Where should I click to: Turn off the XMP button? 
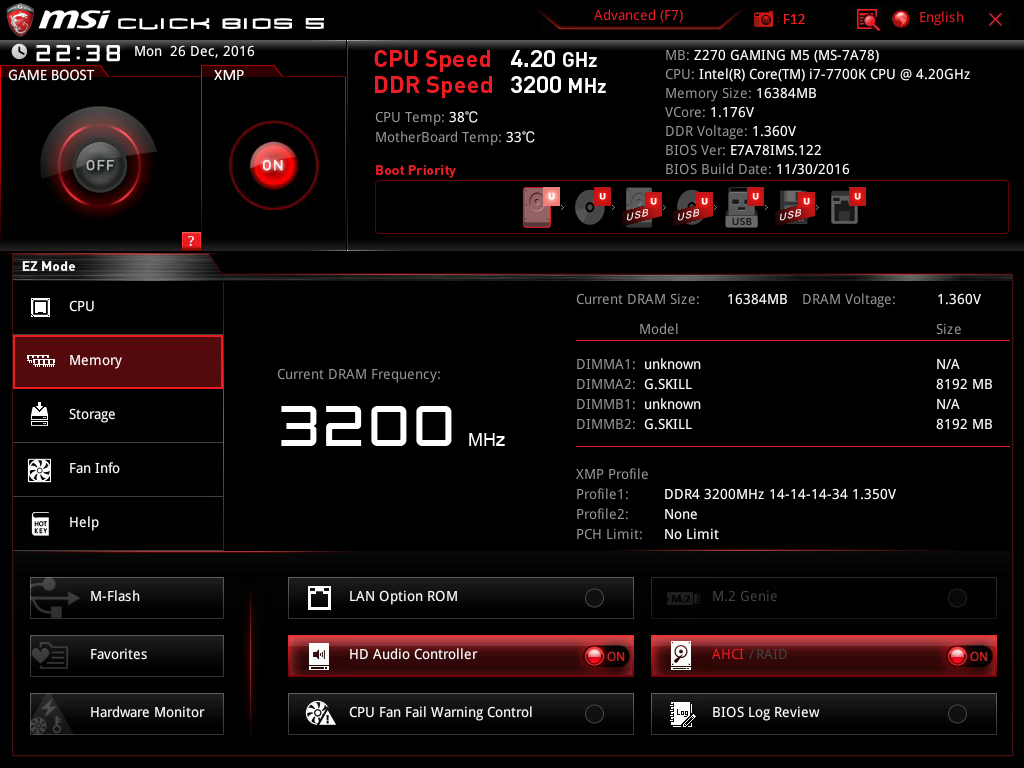click(x=273, y=165)
